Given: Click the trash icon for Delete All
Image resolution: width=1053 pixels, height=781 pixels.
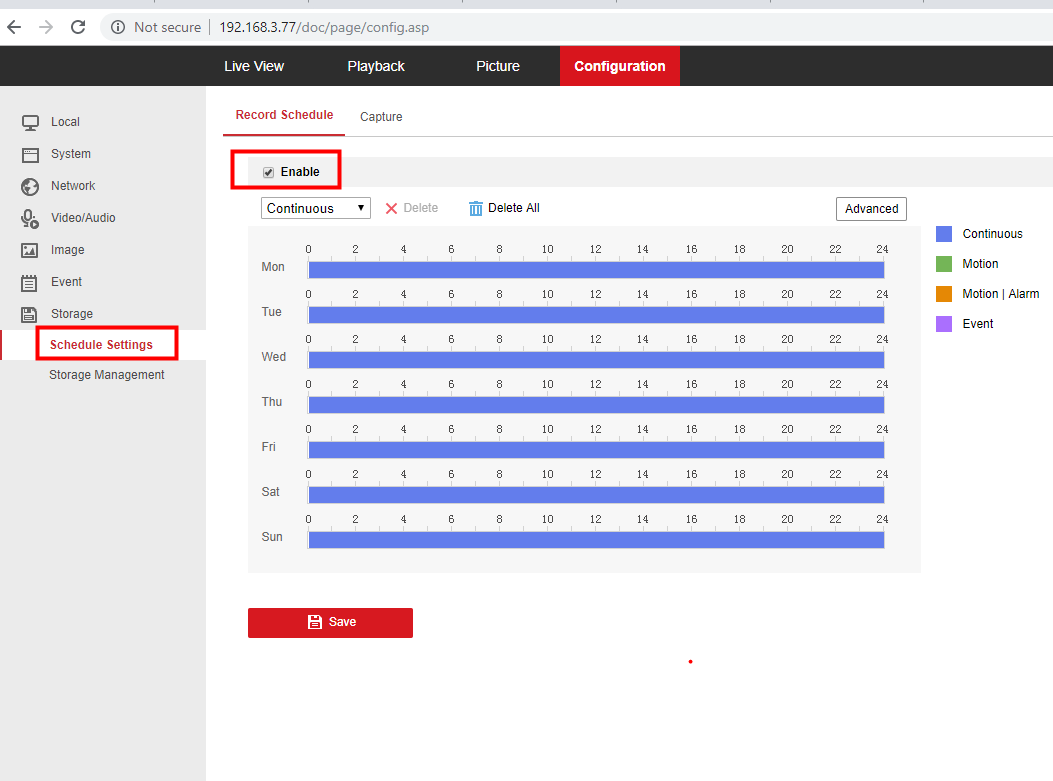Looking at the screenshot, I should click(476, 208).
